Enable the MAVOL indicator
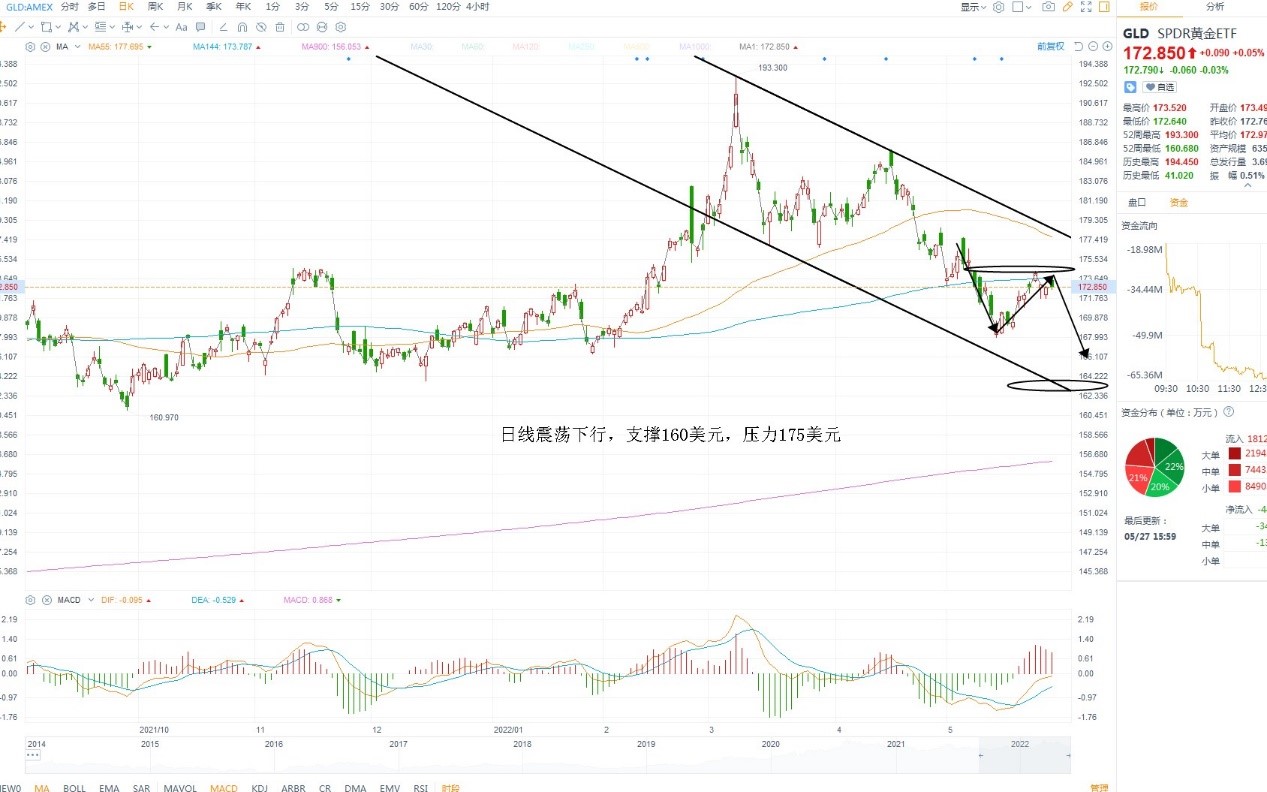 point(180,788)
